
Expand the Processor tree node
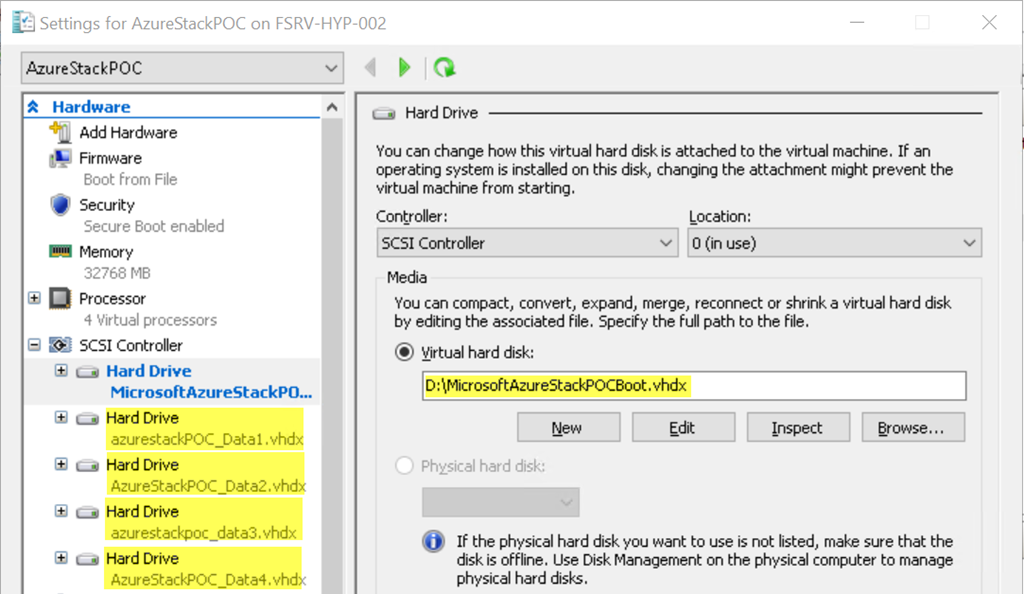(34, 298)
